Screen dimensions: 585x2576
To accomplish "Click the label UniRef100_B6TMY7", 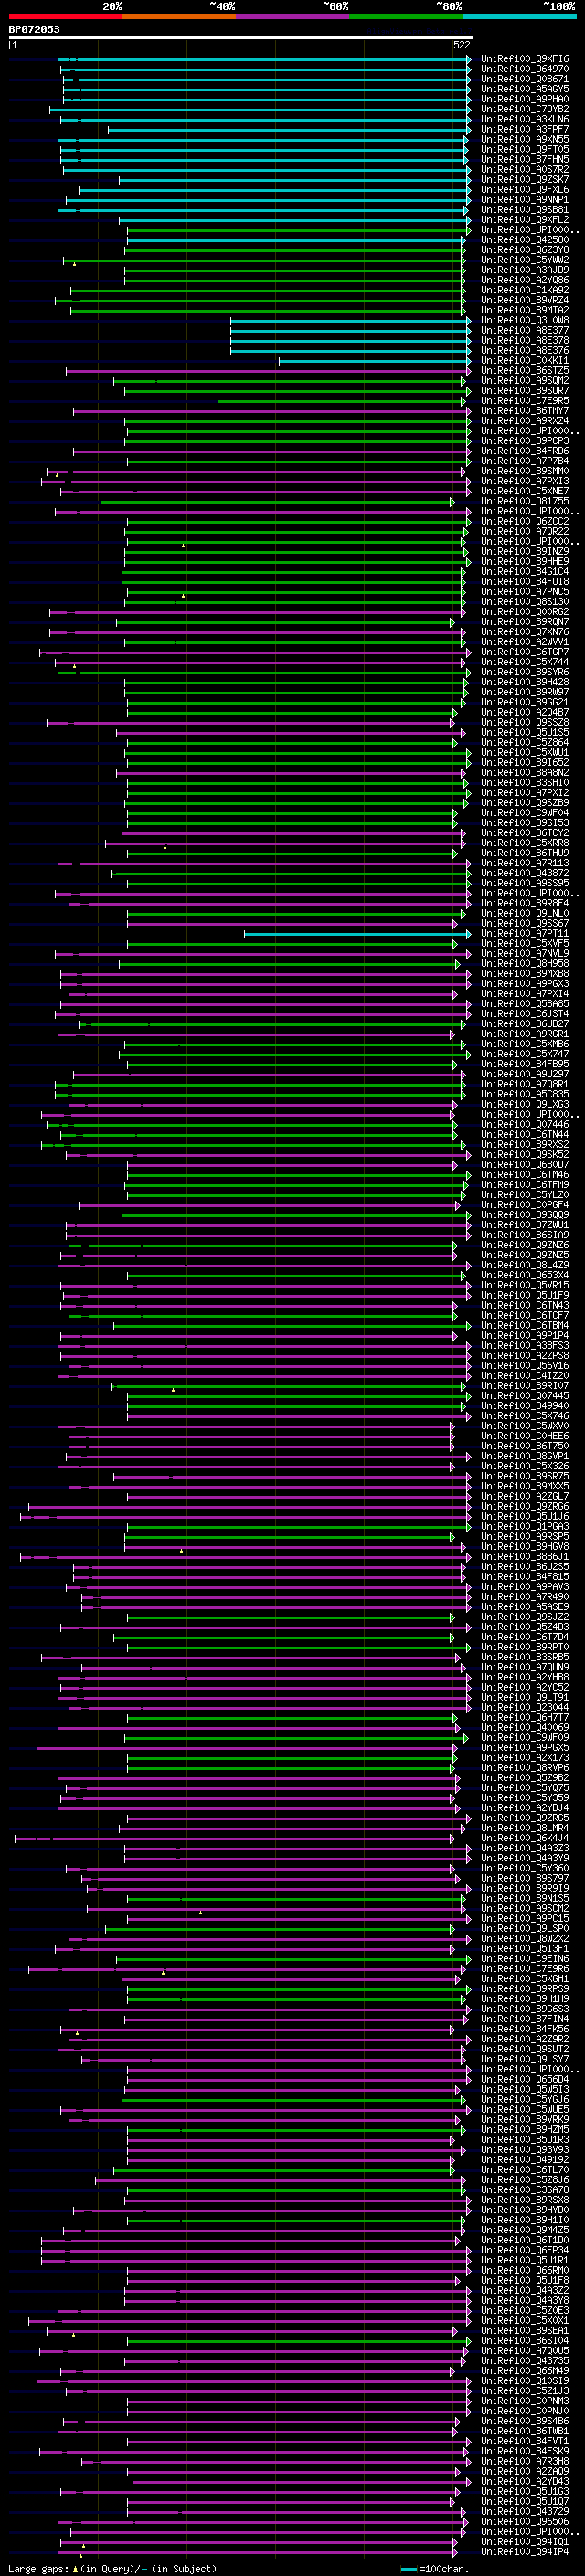I will tap(525, 411).
